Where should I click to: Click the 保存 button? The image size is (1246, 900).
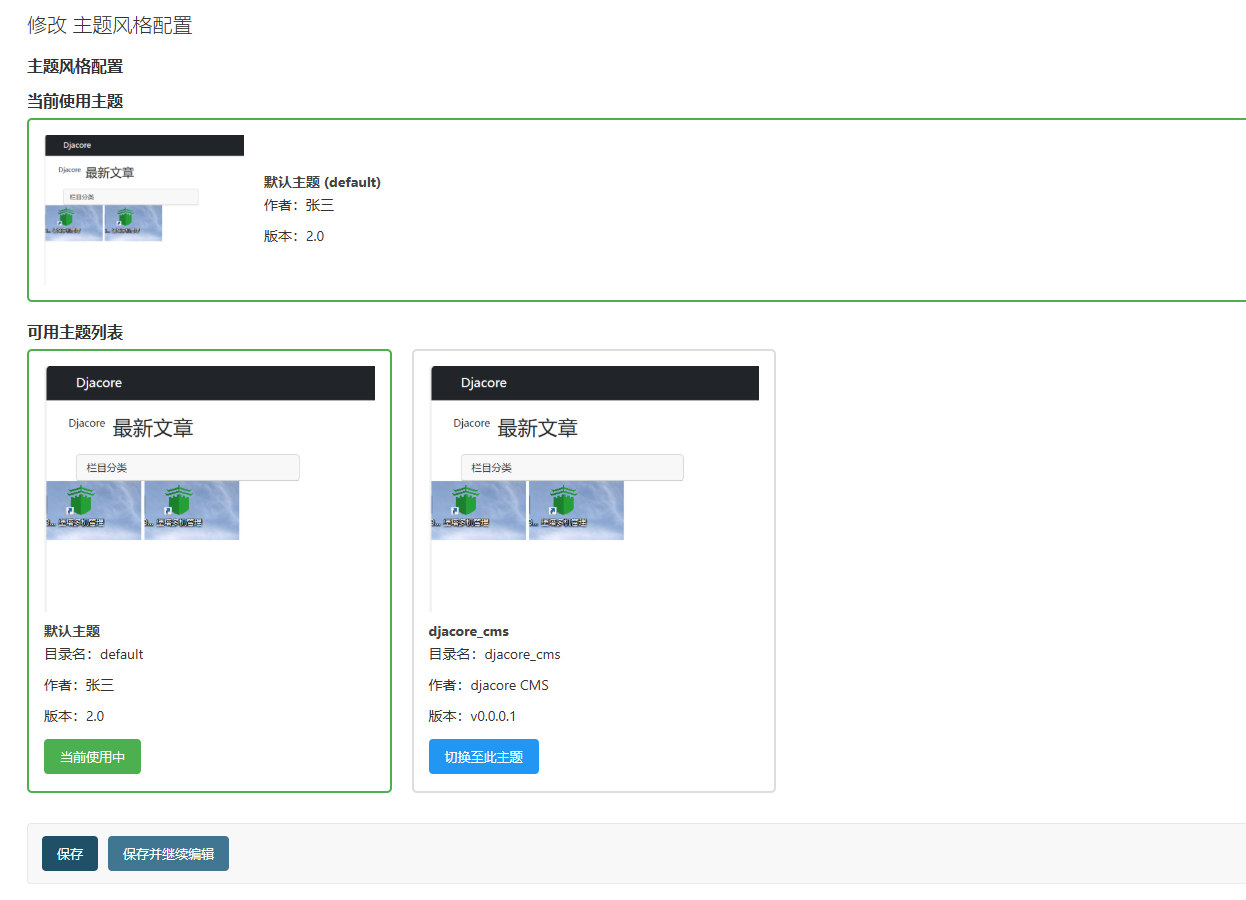coord(70,854)
